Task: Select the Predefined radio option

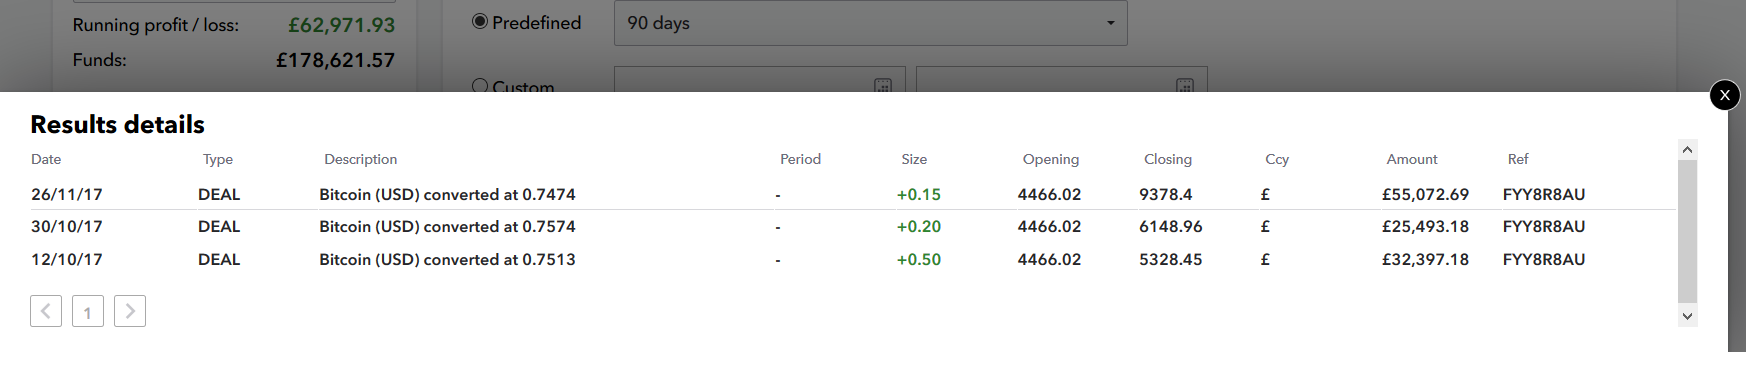Action: [480, 21]
